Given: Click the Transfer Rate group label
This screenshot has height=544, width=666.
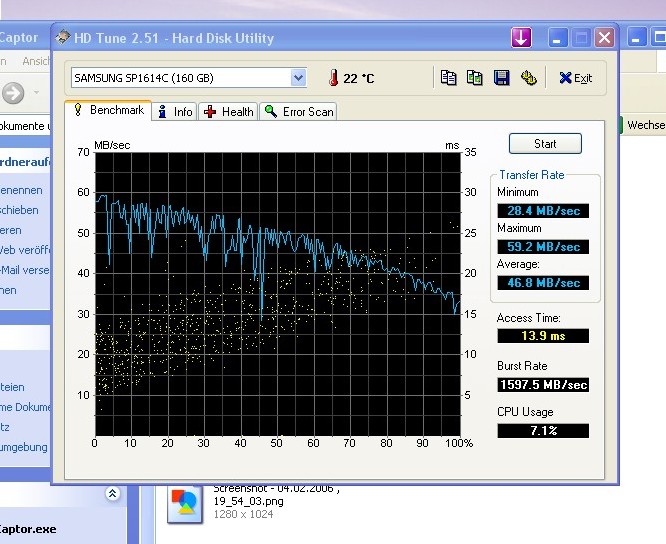Looking at the screenshot, I should [531, 175].
